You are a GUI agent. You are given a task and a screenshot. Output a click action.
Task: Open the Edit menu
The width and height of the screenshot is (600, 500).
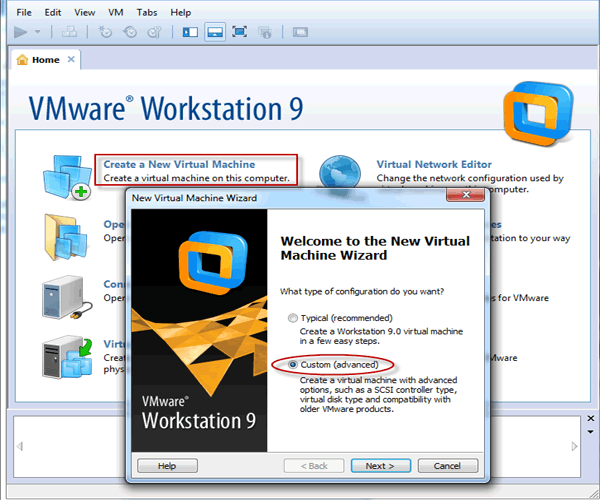point(53,13)
